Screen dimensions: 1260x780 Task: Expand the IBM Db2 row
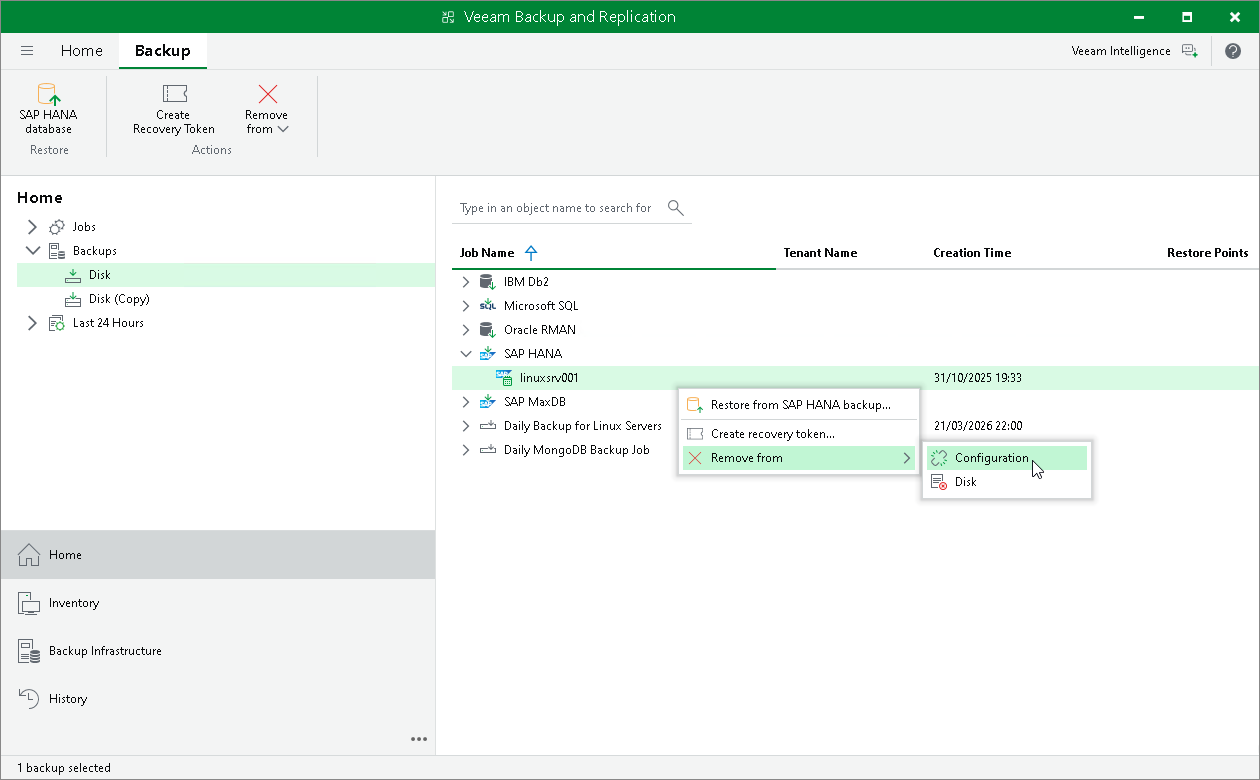(465, 282)
